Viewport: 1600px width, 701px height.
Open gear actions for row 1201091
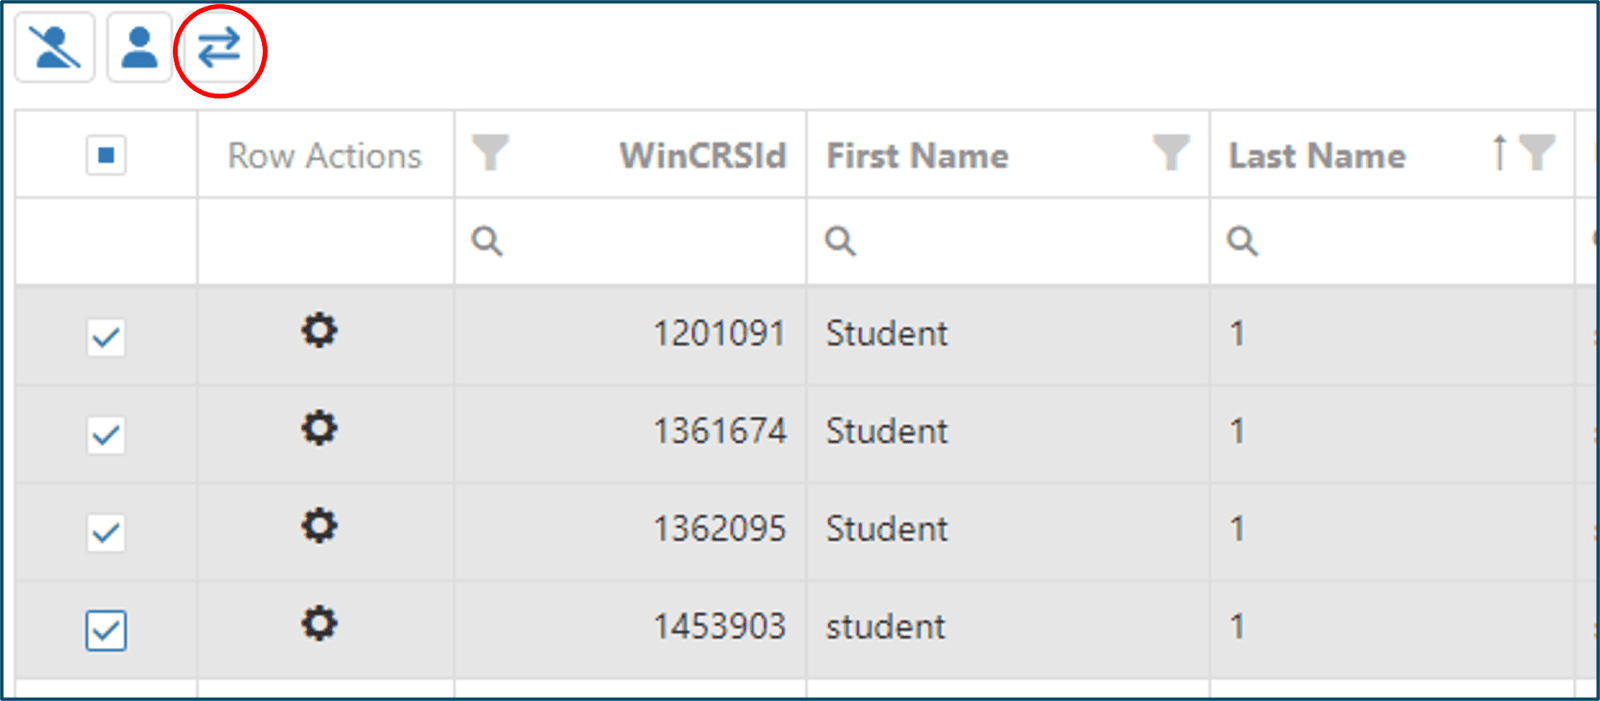319,330
